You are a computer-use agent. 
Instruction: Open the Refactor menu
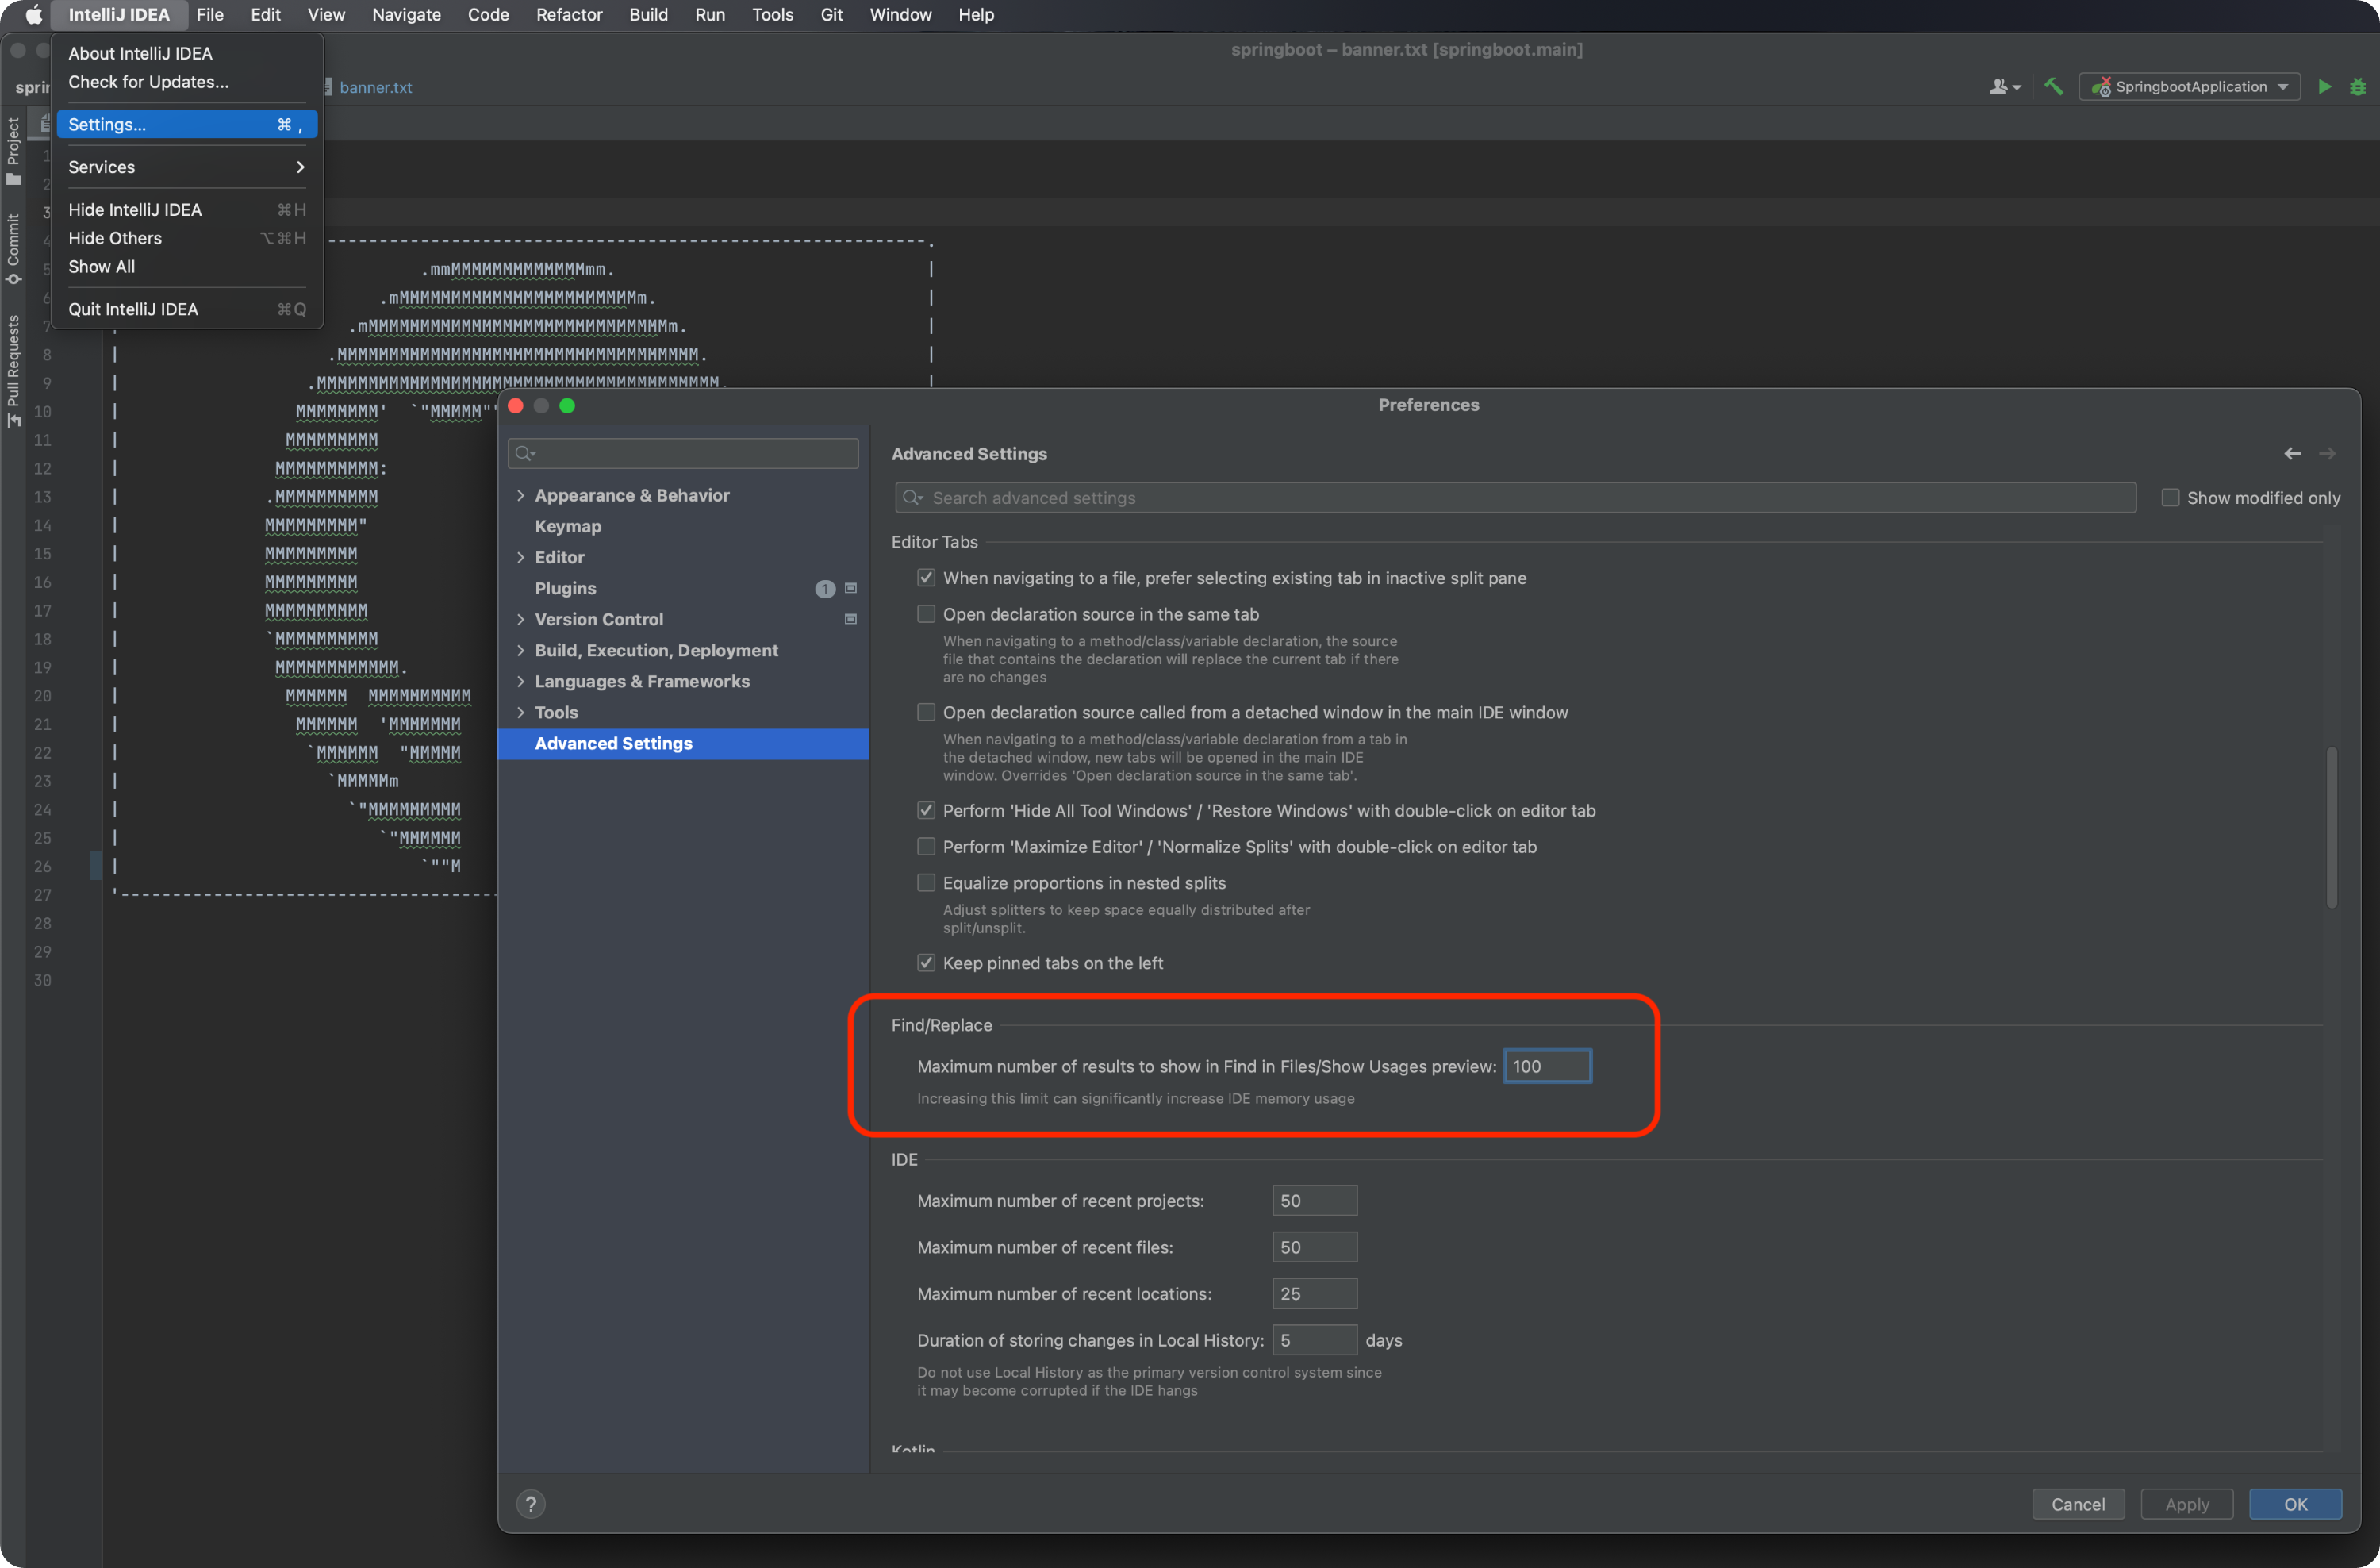[x=568, y=15]
